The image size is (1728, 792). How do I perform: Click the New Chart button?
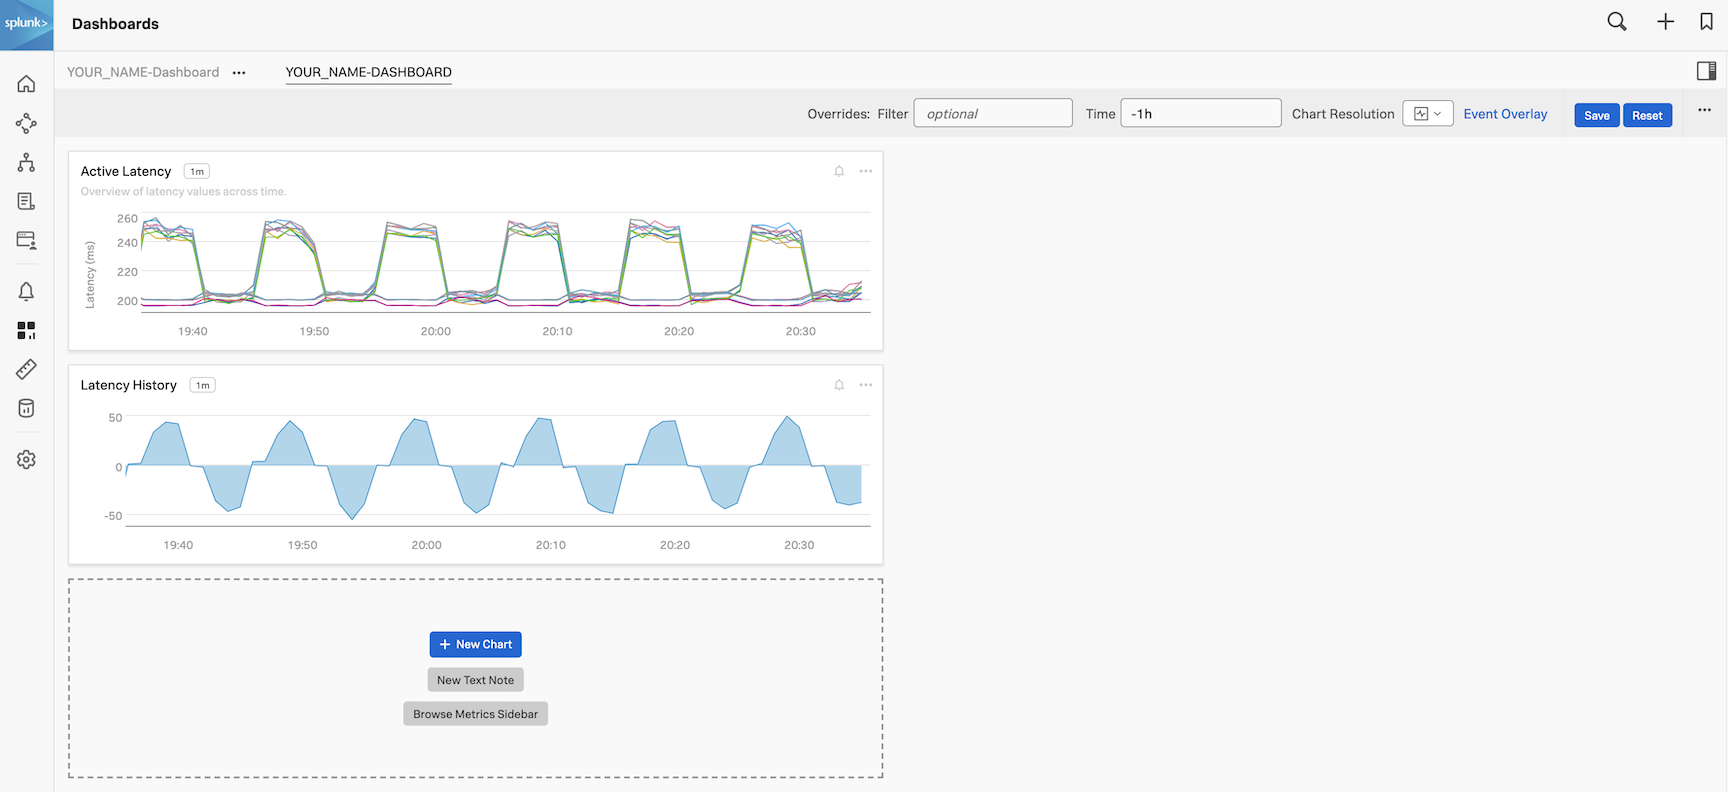(475, 644)
